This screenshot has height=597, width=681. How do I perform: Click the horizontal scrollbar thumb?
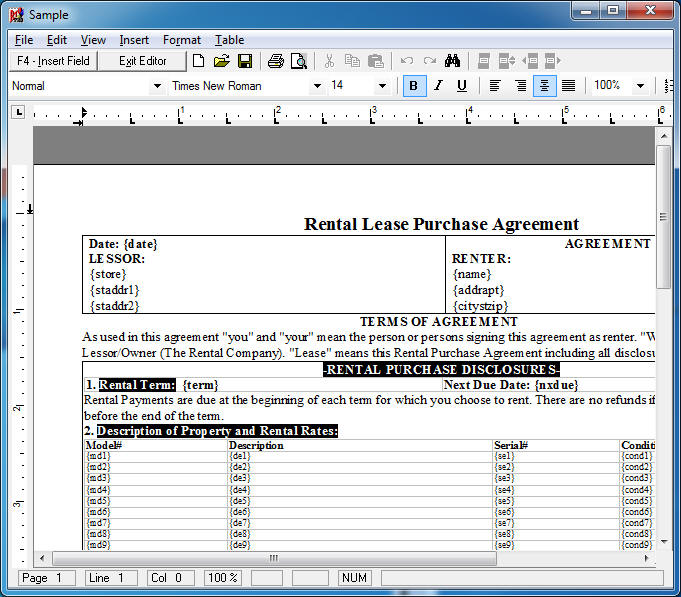[273, 558]
